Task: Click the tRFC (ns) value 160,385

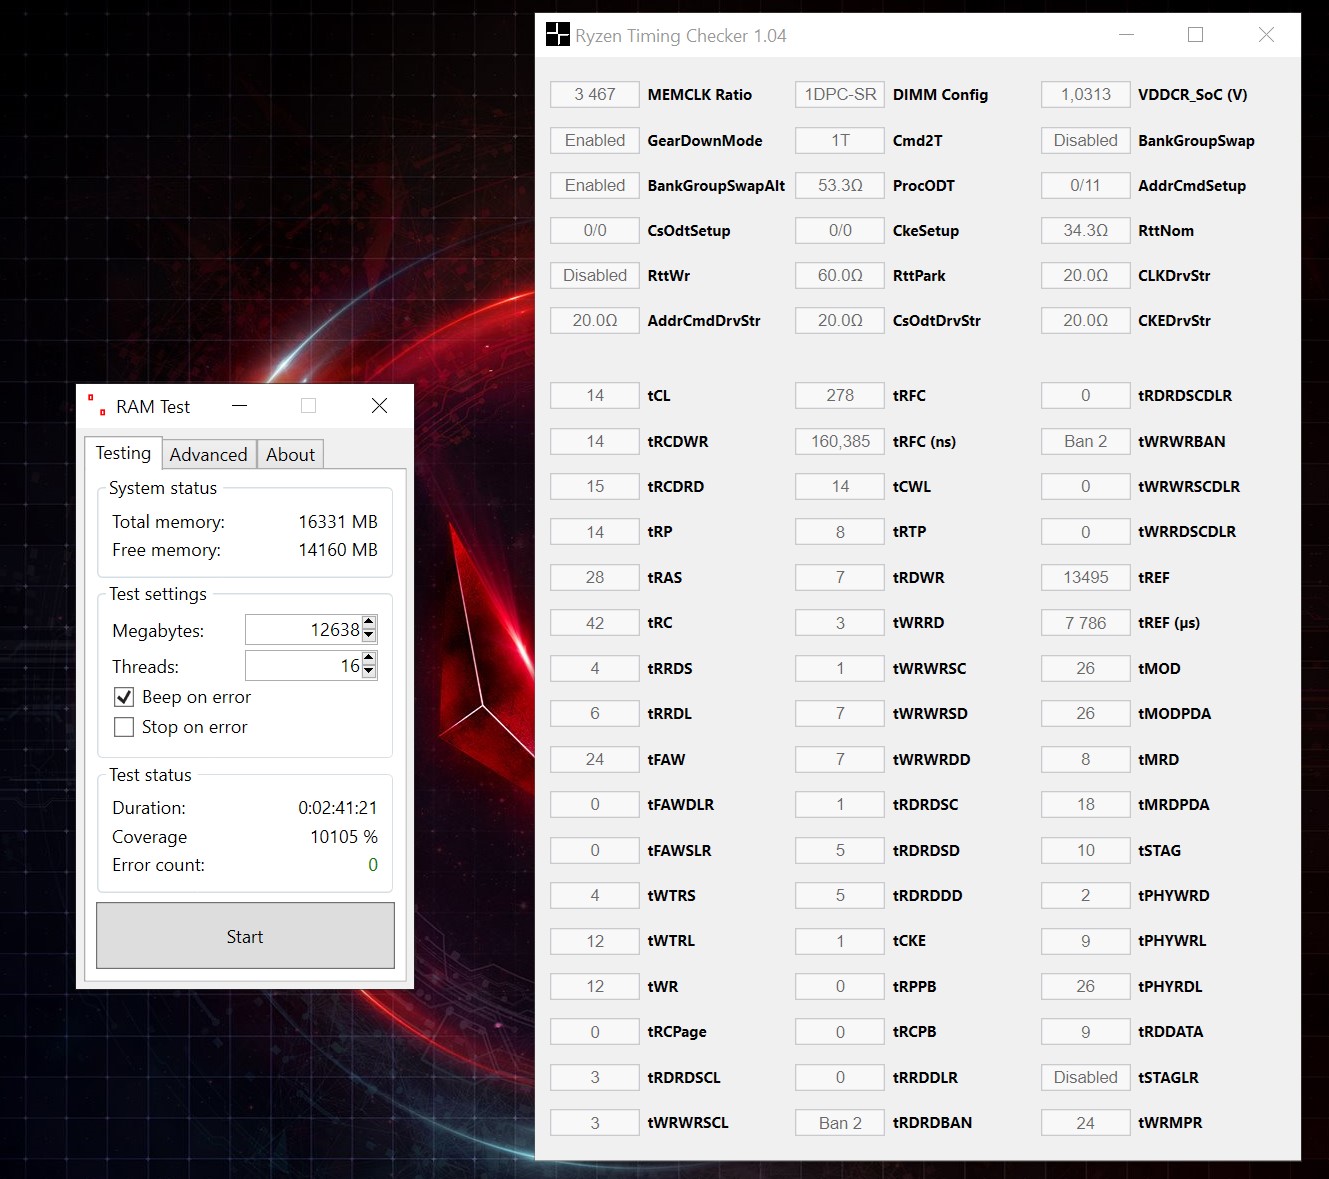Action: pyautogui.click(x=840, y=441)
